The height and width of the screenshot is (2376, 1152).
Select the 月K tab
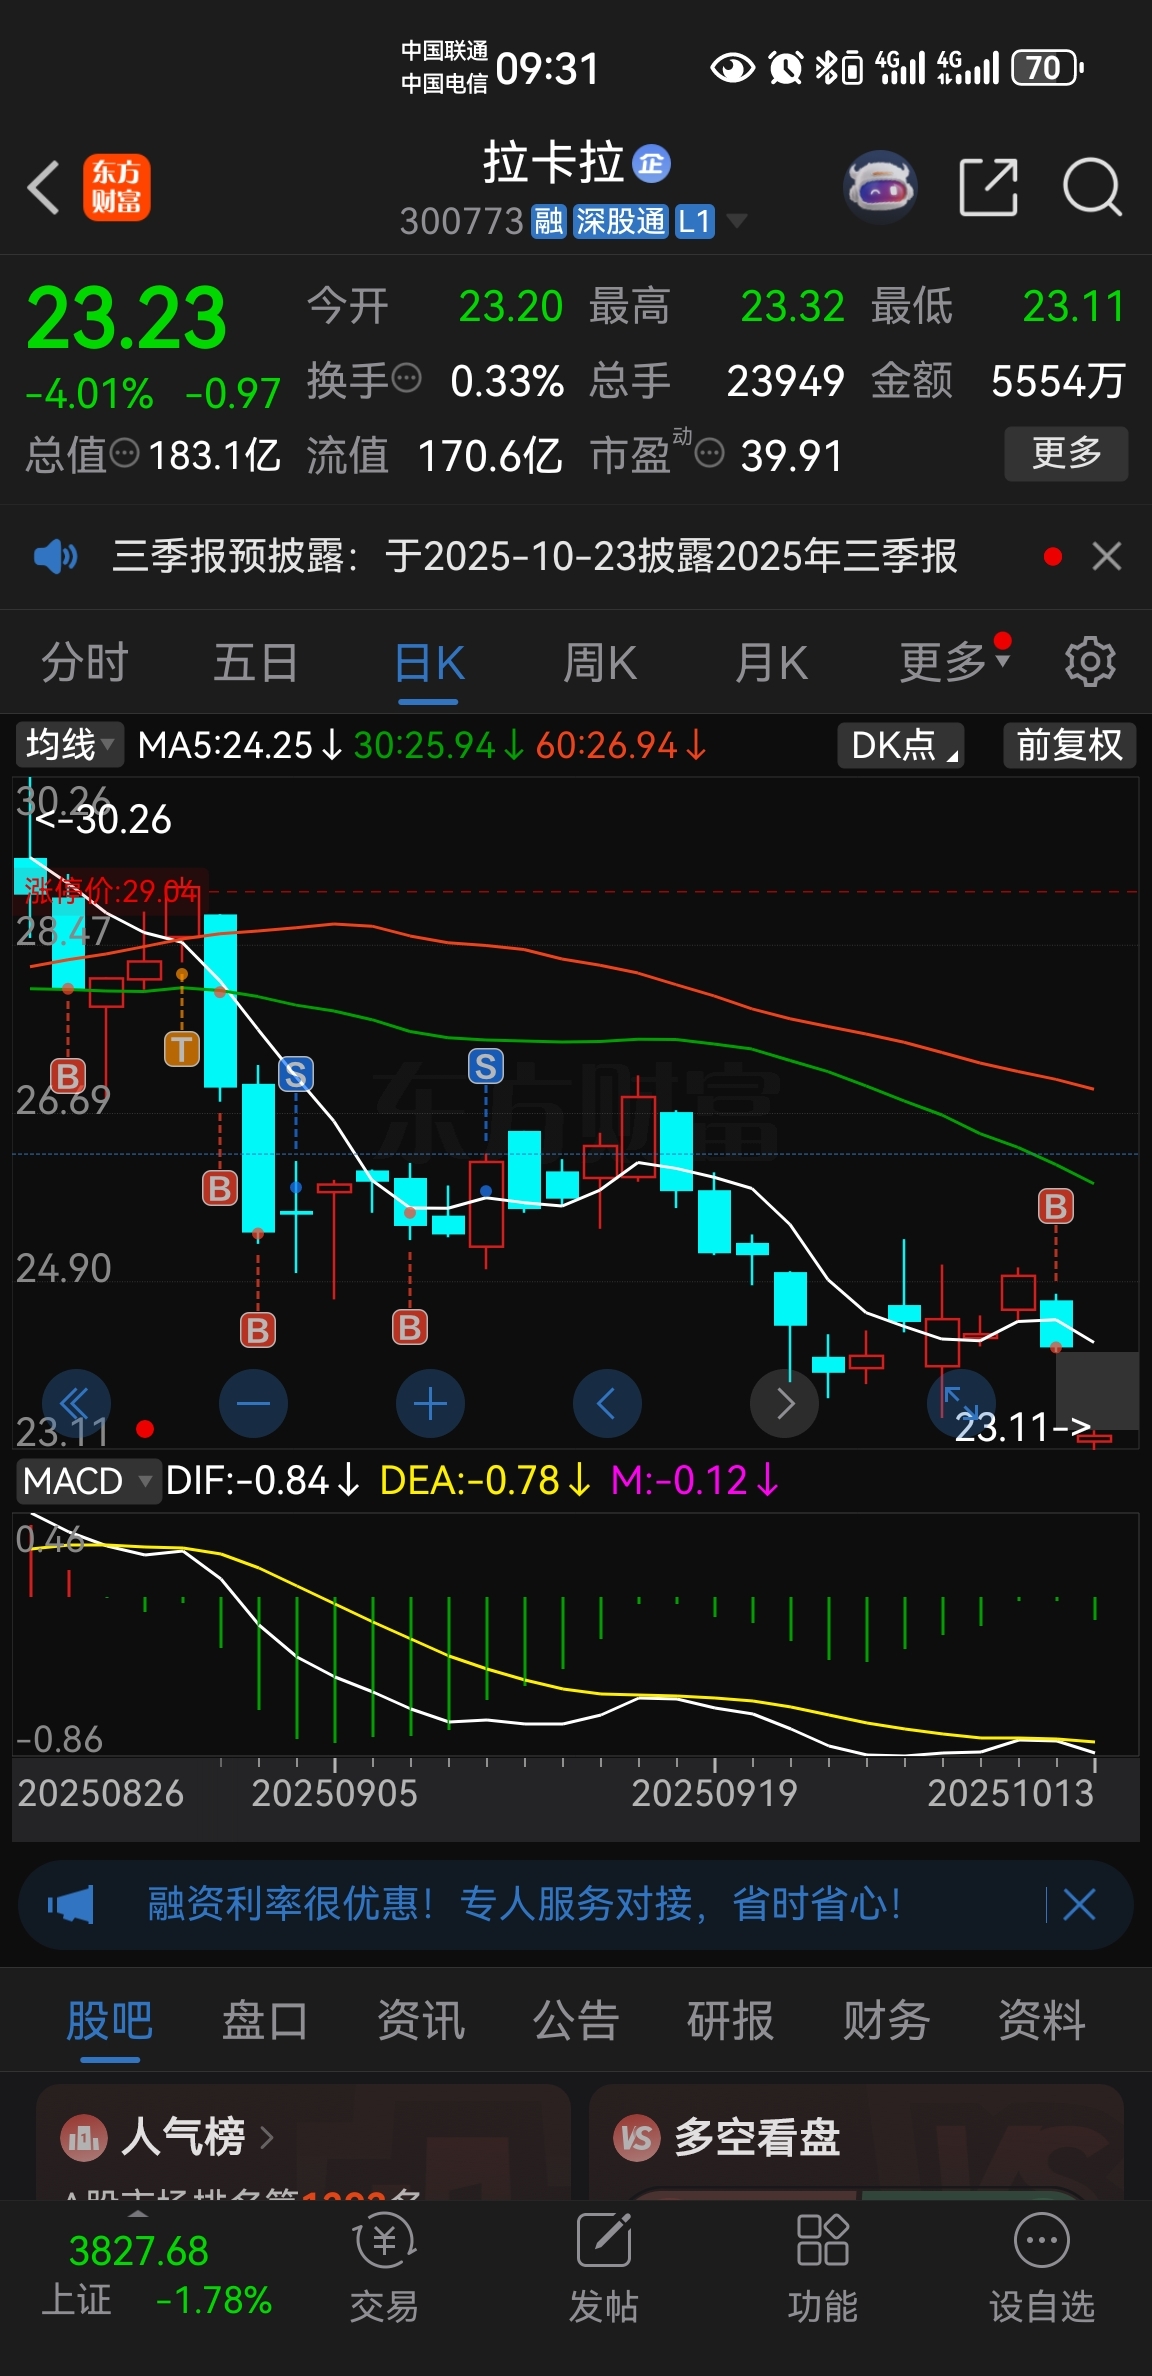click(771, 662)
